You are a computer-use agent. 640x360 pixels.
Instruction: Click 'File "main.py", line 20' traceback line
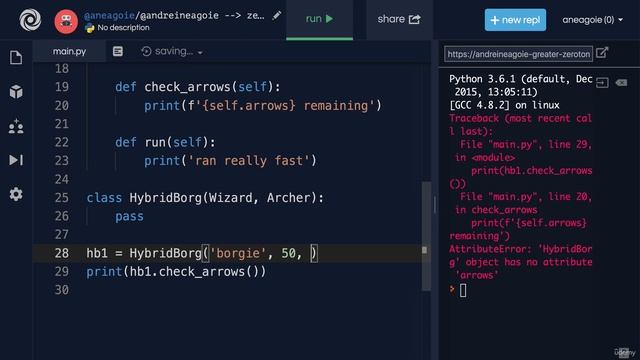click(526, 196)
